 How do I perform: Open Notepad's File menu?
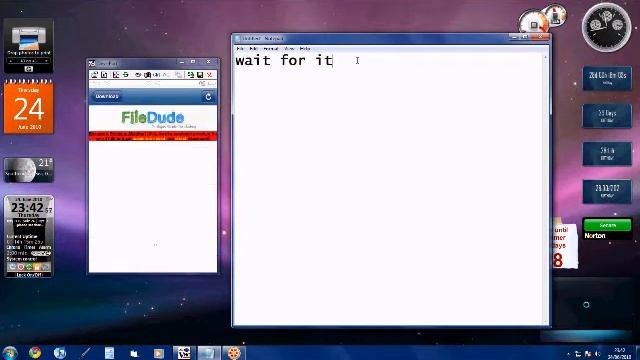click(240, 49)
